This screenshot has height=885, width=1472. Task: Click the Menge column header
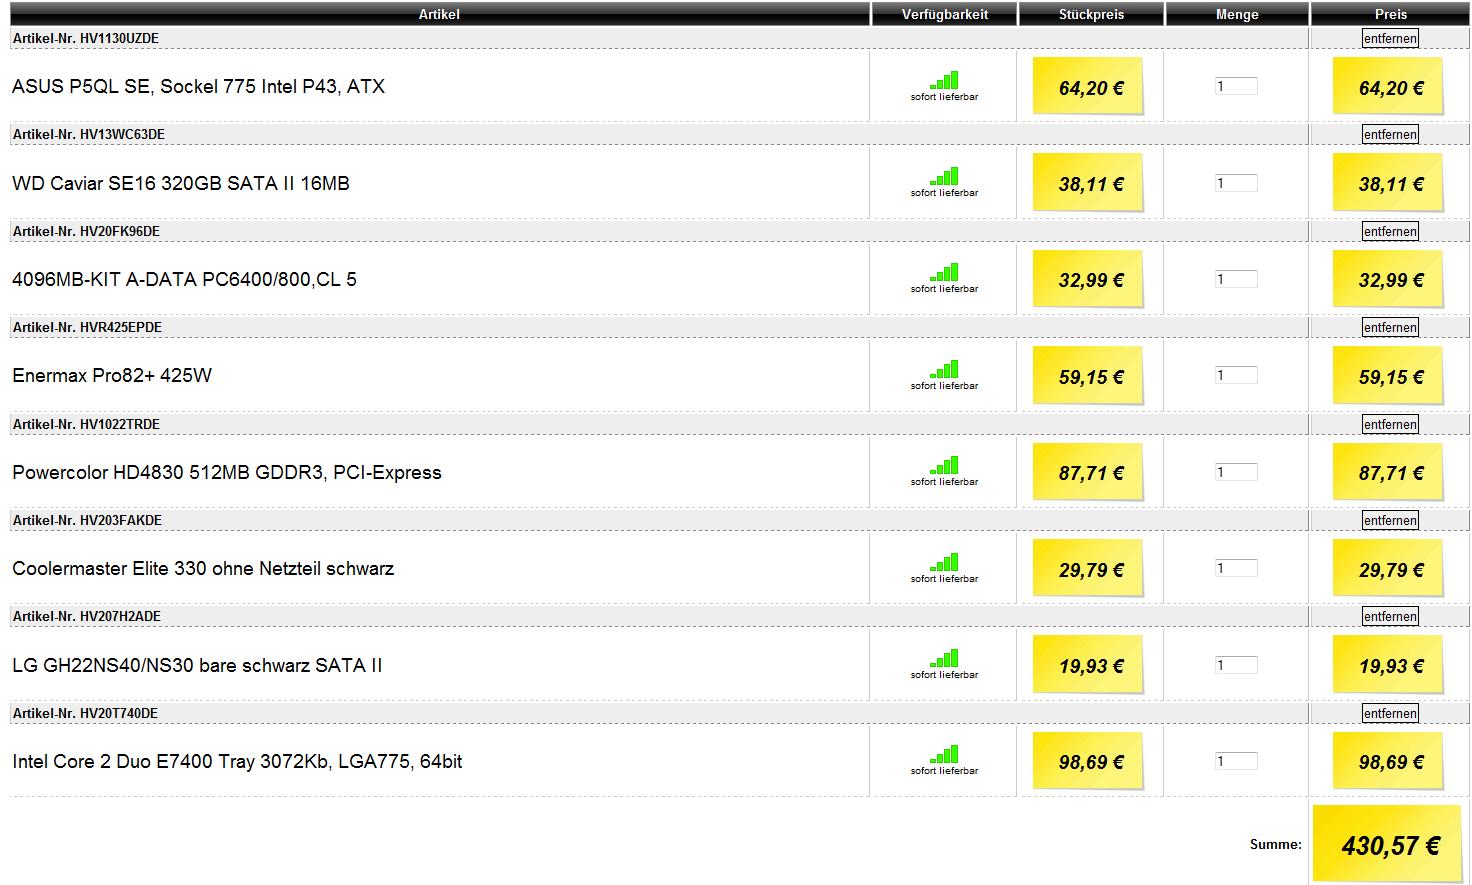coord(1237,14)
